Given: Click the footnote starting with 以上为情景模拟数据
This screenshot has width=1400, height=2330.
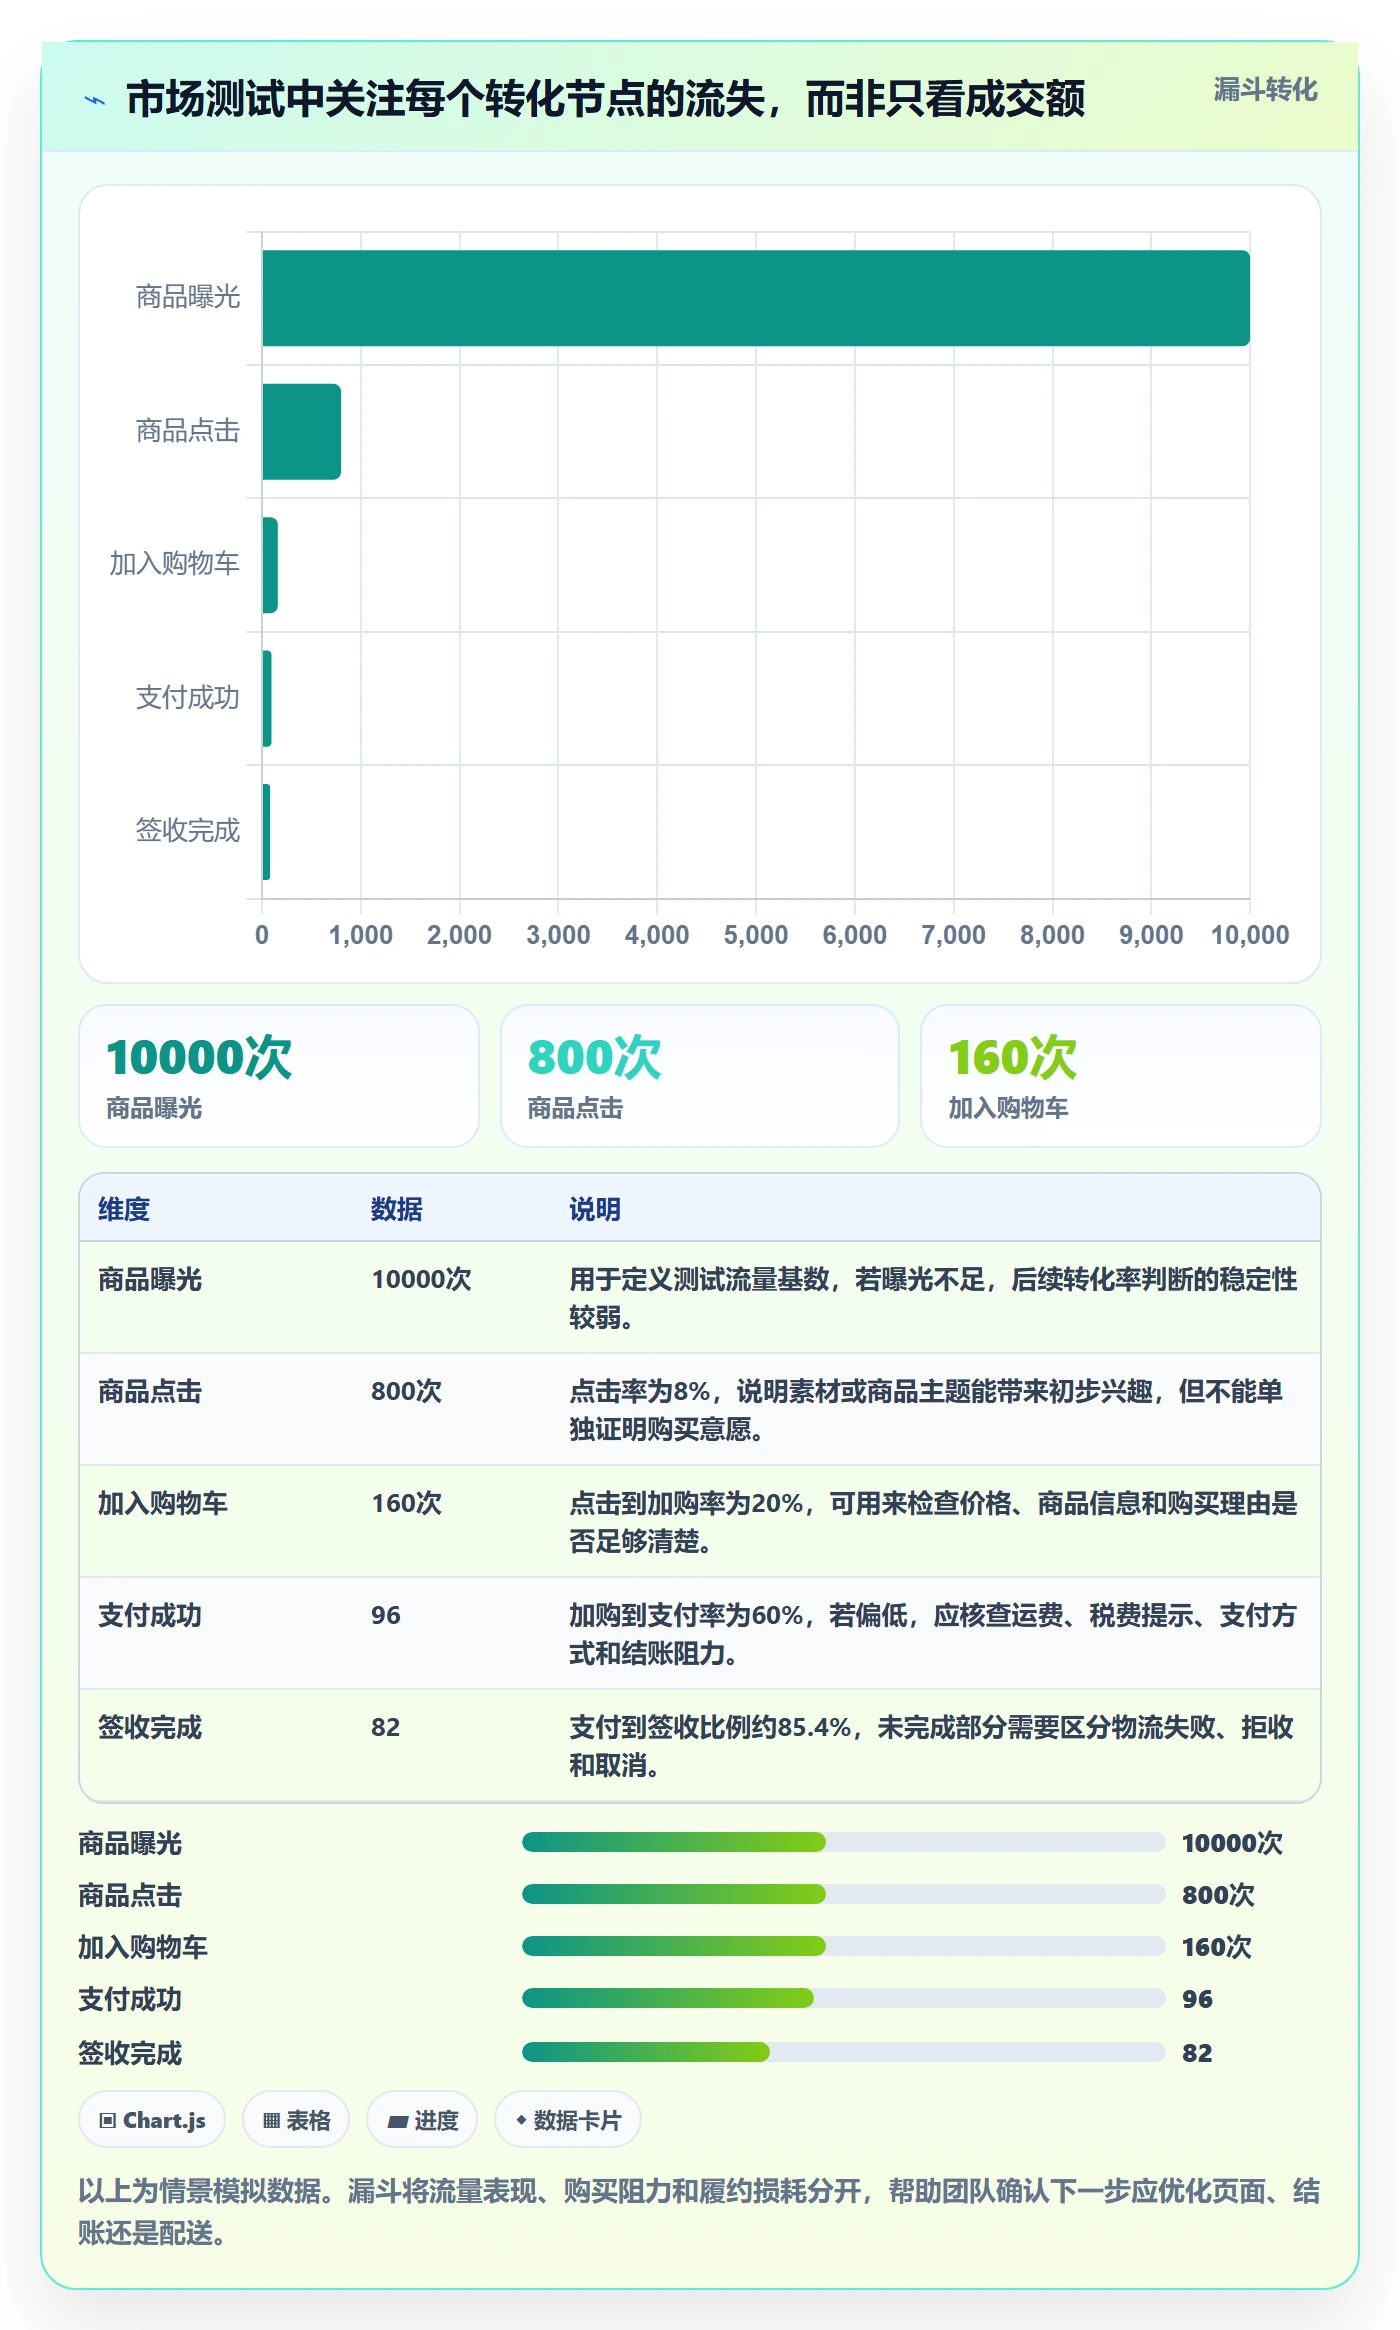Looking at the screenshot, I should [x=699, y=2211].
